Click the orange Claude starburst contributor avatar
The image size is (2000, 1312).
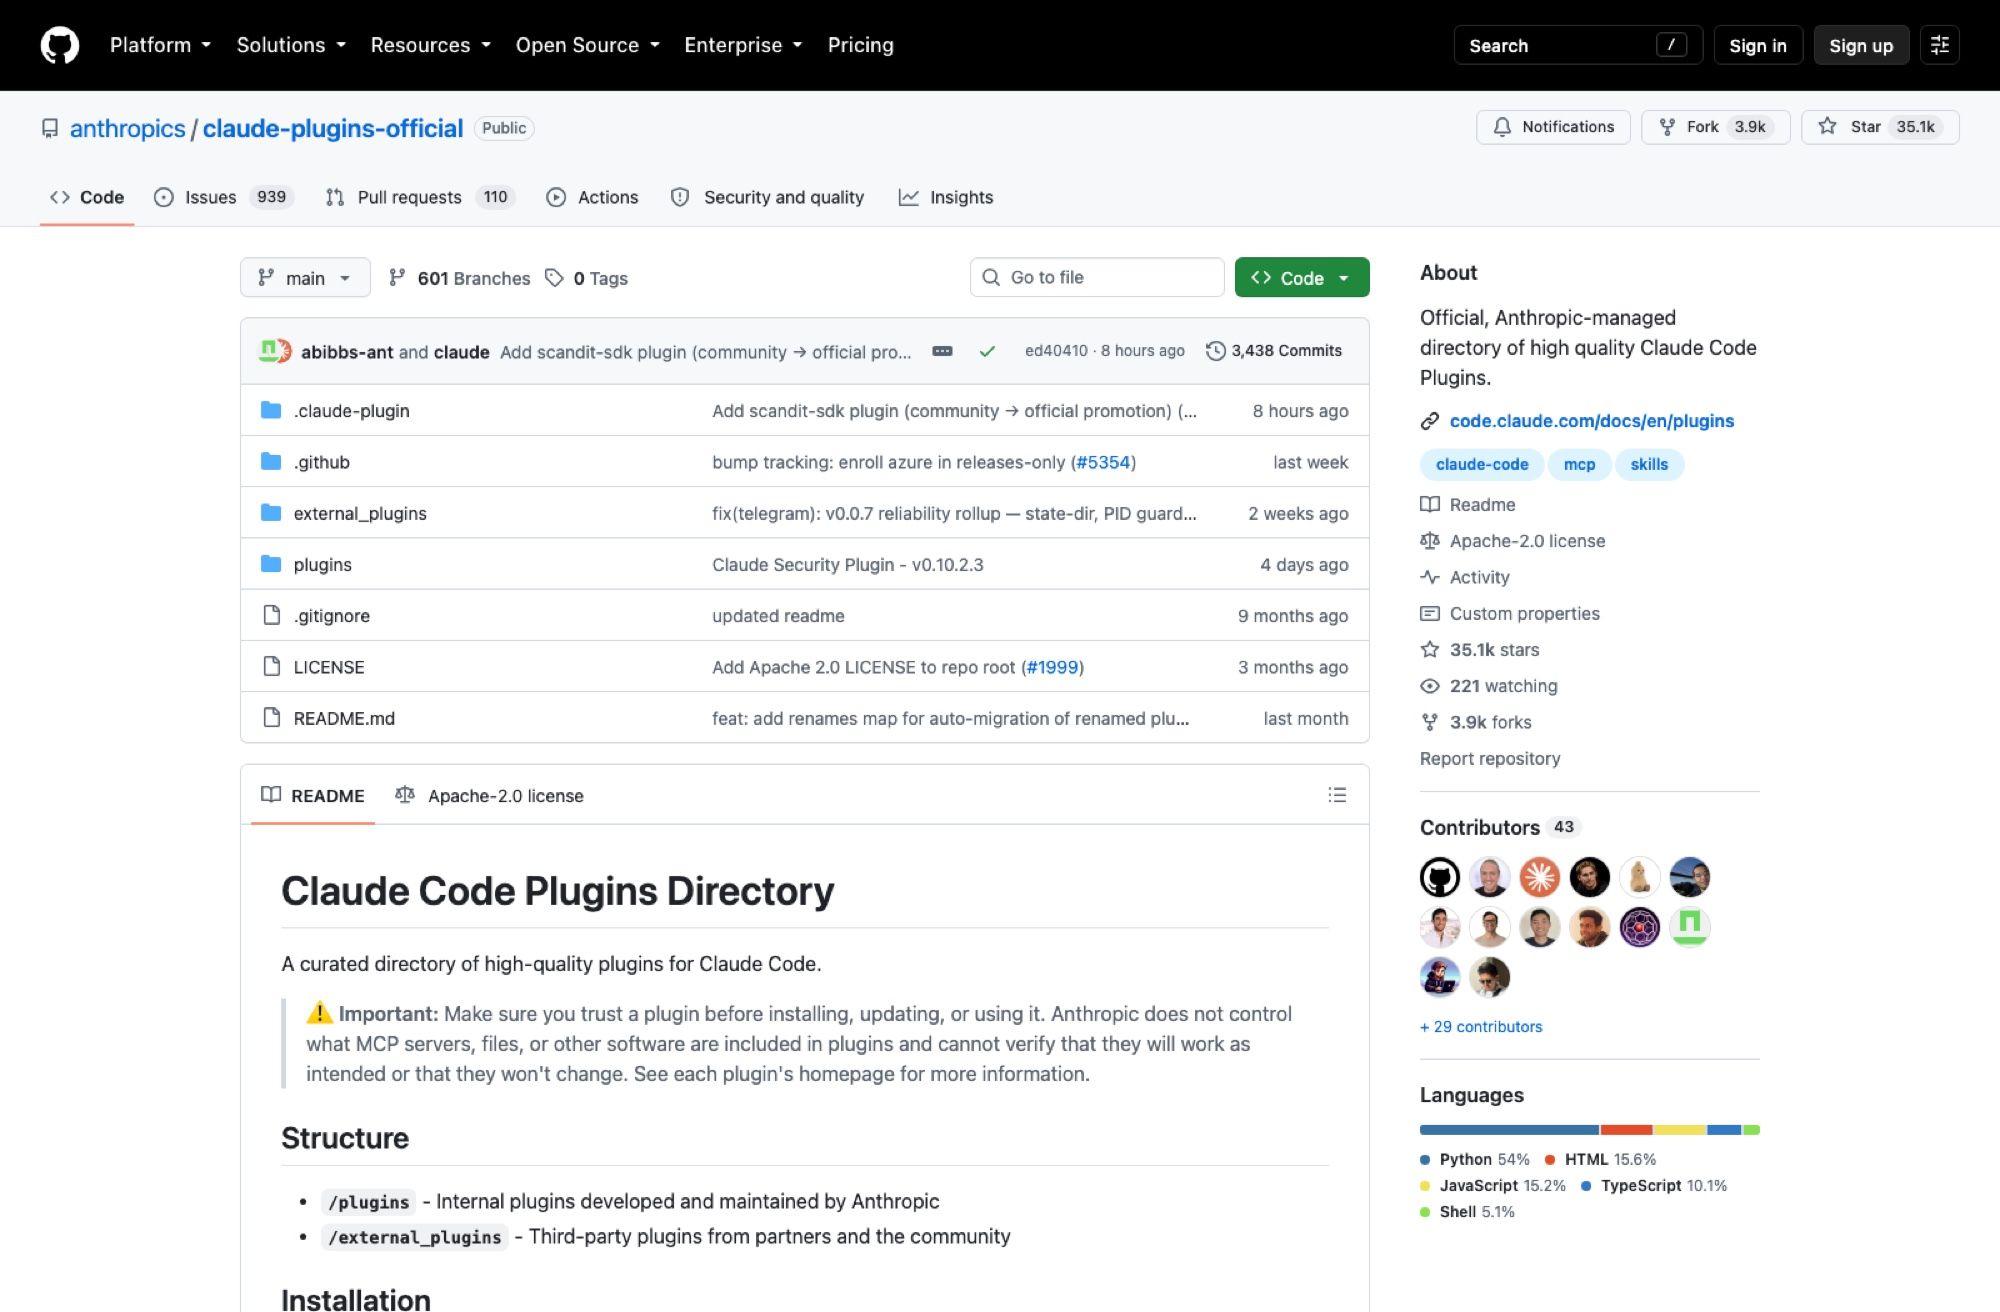click(1540, 877)
